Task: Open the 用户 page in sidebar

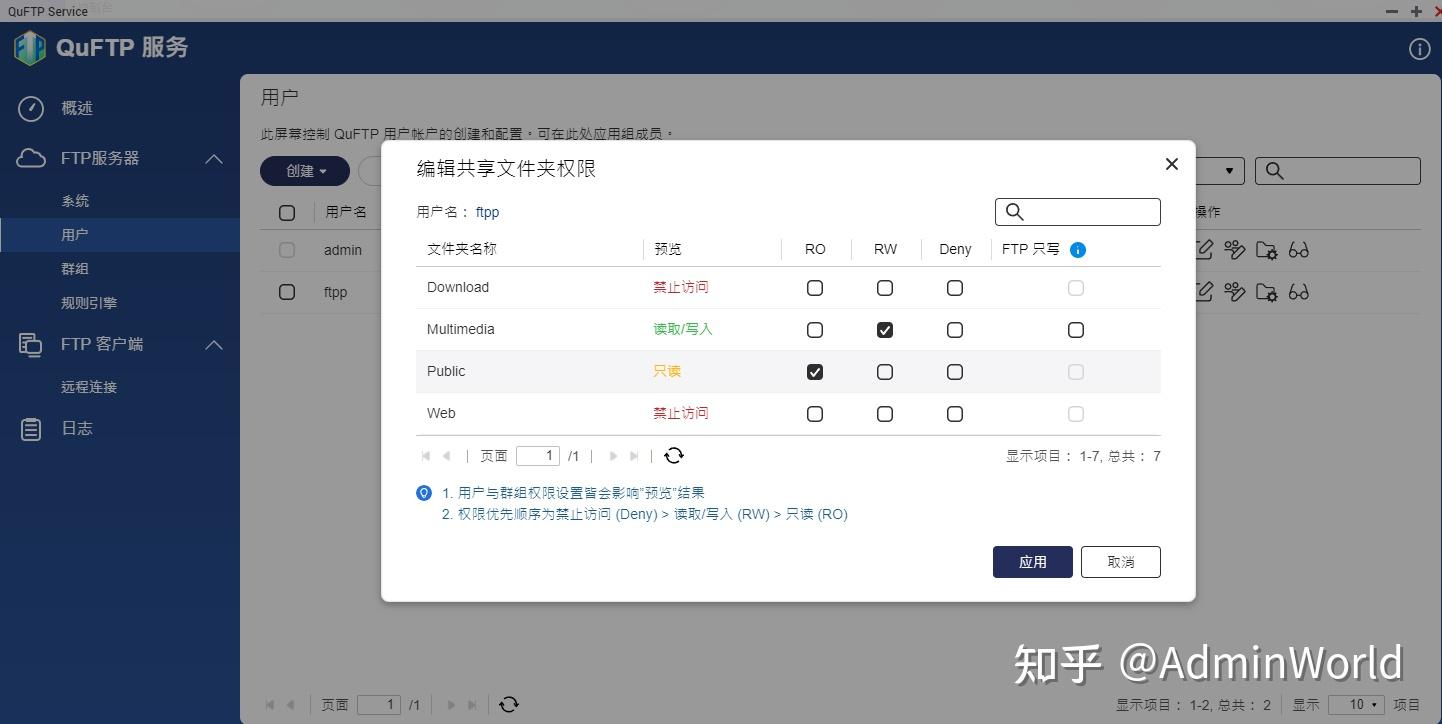Action: 75,234
